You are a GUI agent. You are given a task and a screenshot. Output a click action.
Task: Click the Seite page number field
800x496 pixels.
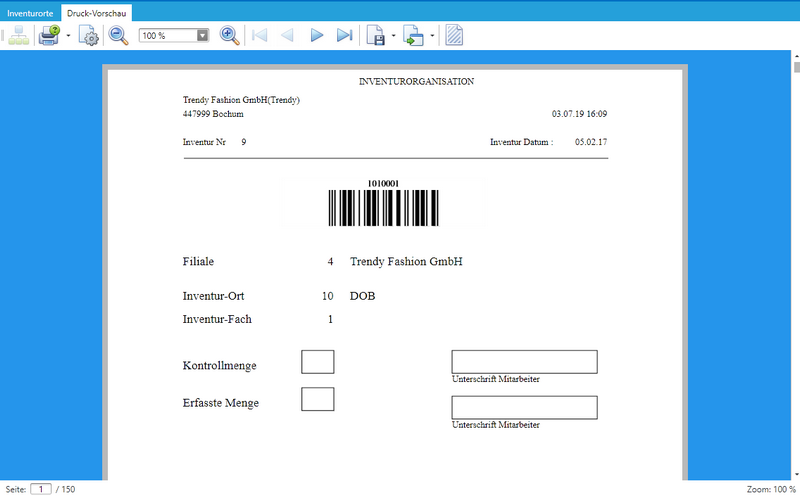pos(41,489)
